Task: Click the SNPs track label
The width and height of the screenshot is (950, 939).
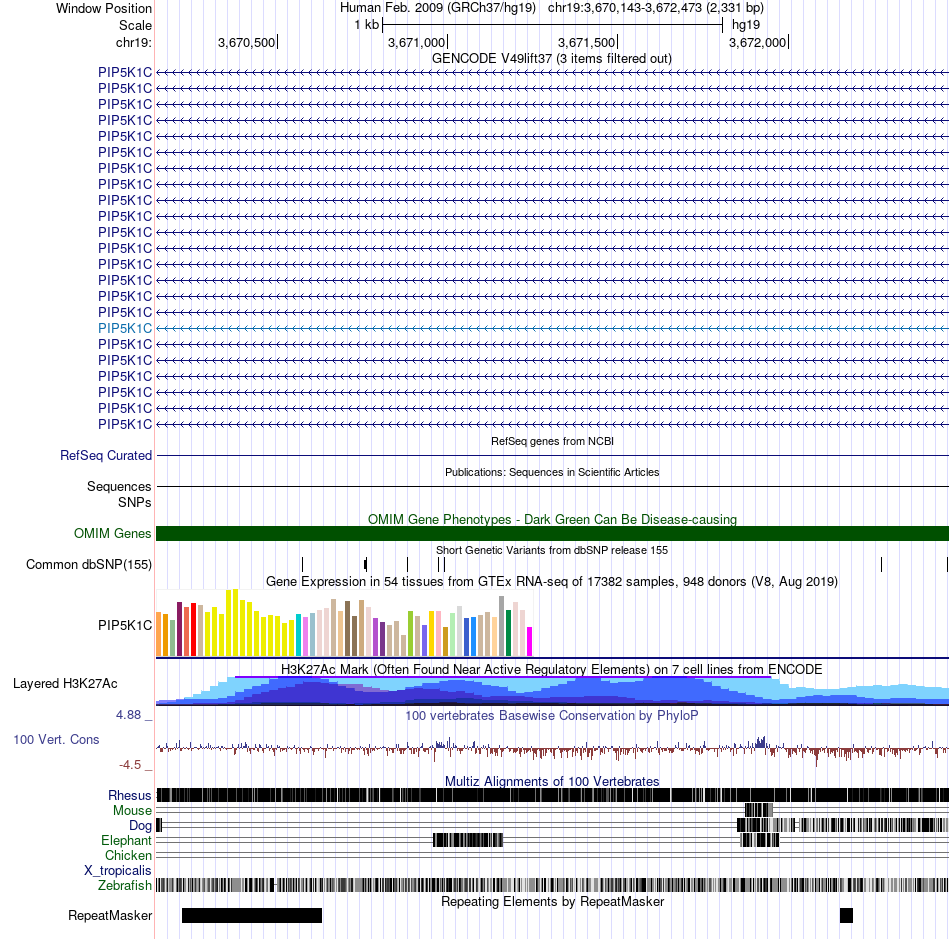Action: pyautogui.click(x=135, y=502)
